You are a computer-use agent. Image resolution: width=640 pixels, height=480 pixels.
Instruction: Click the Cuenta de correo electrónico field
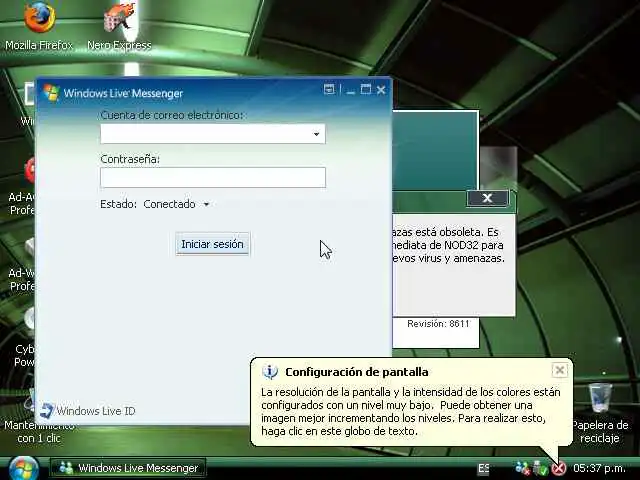pos(213,134)
